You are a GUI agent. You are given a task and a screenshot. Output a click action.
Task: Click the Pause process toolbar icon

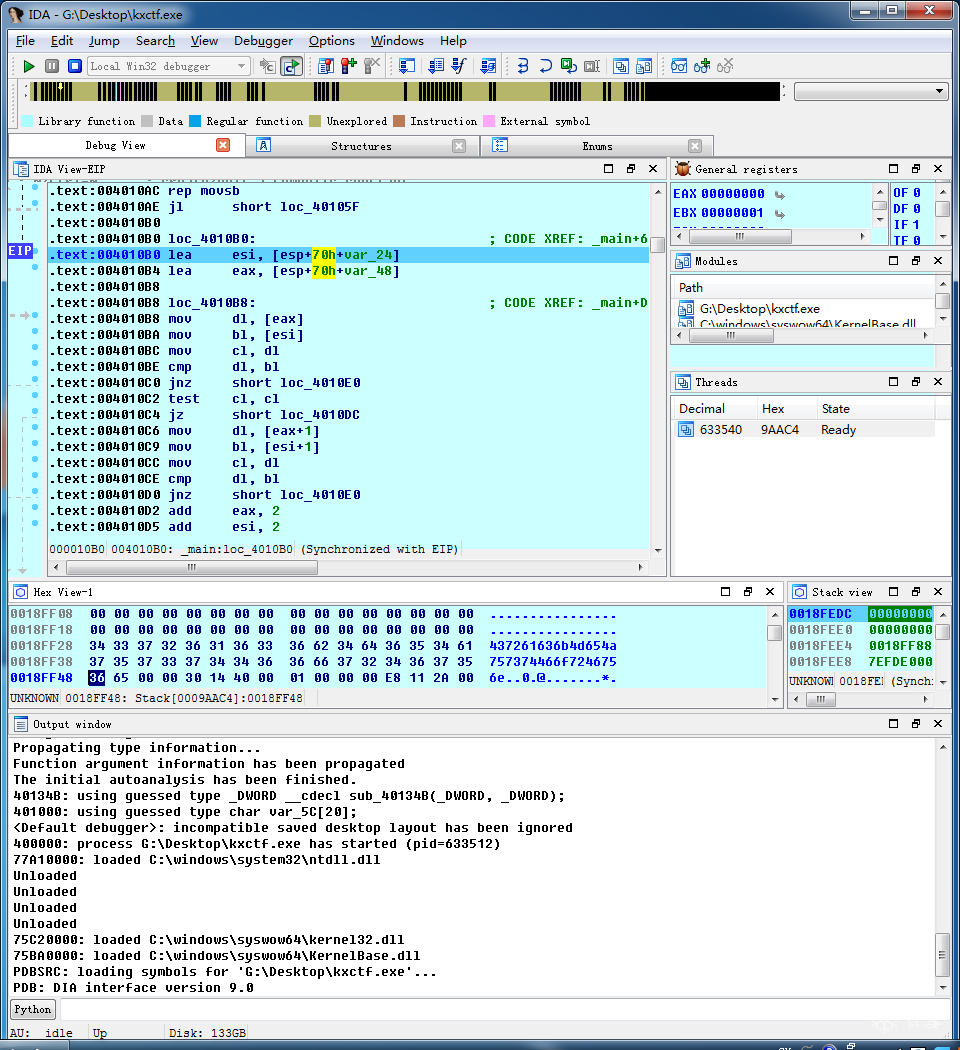pos(52,66)
